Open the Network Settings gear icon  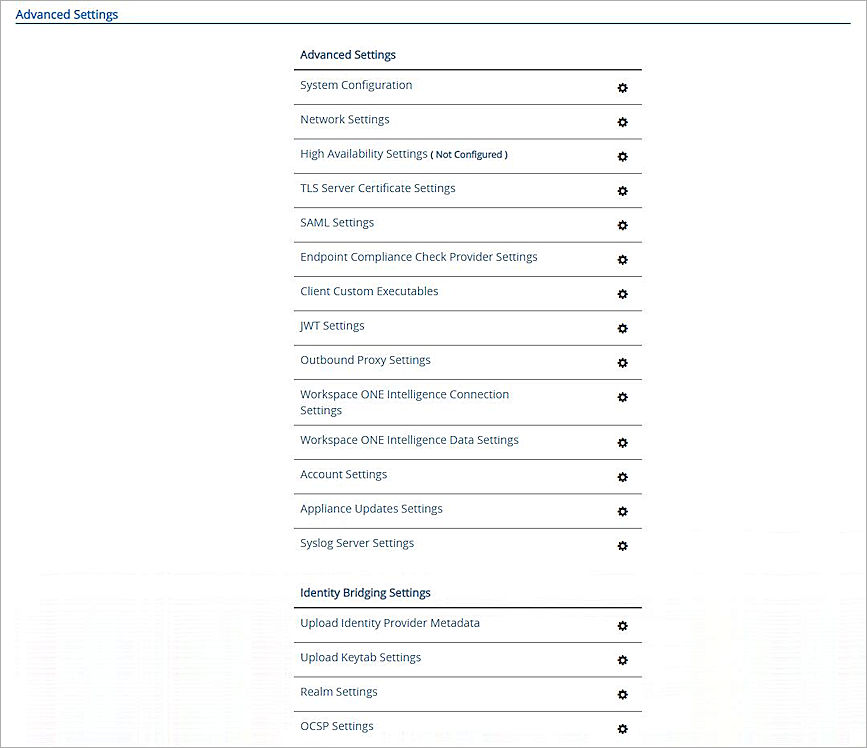tap(622, 122)
